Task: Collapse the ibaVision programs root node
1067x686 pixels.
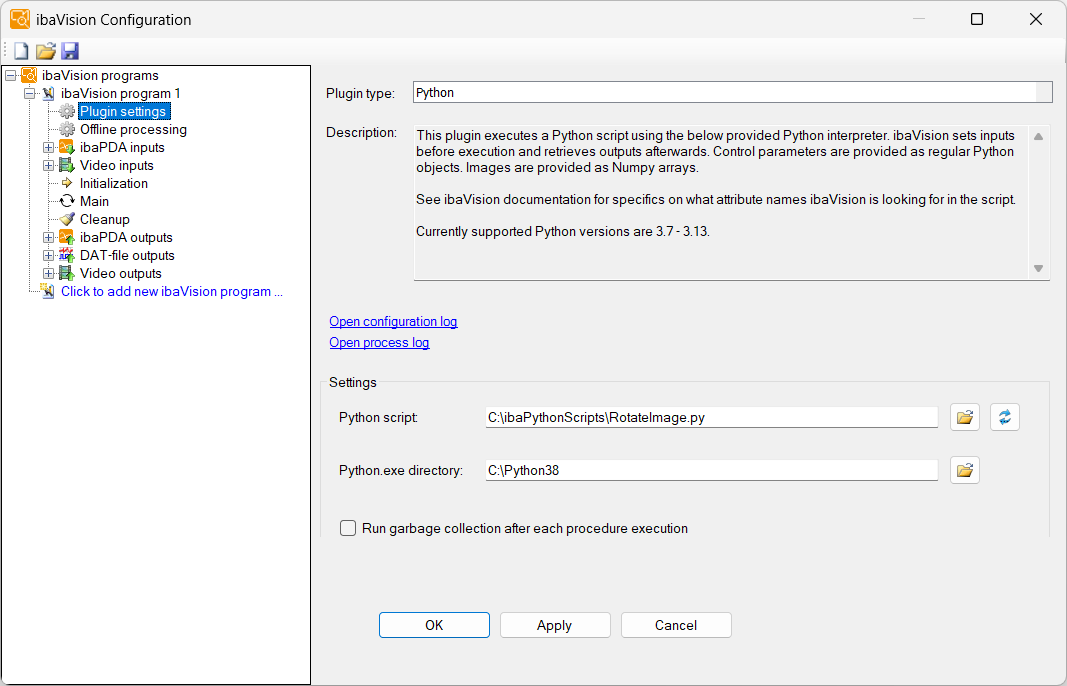Action: (x=10, y=76)
